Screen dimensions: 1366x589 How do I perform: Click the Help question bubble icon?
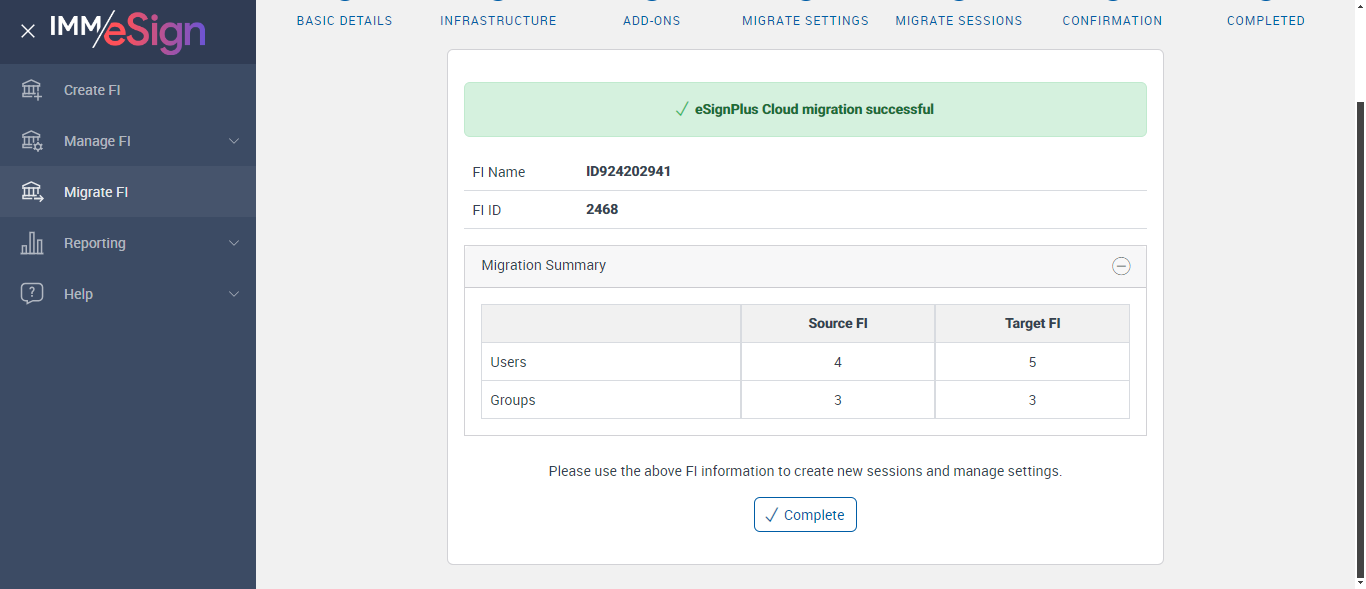32,294
